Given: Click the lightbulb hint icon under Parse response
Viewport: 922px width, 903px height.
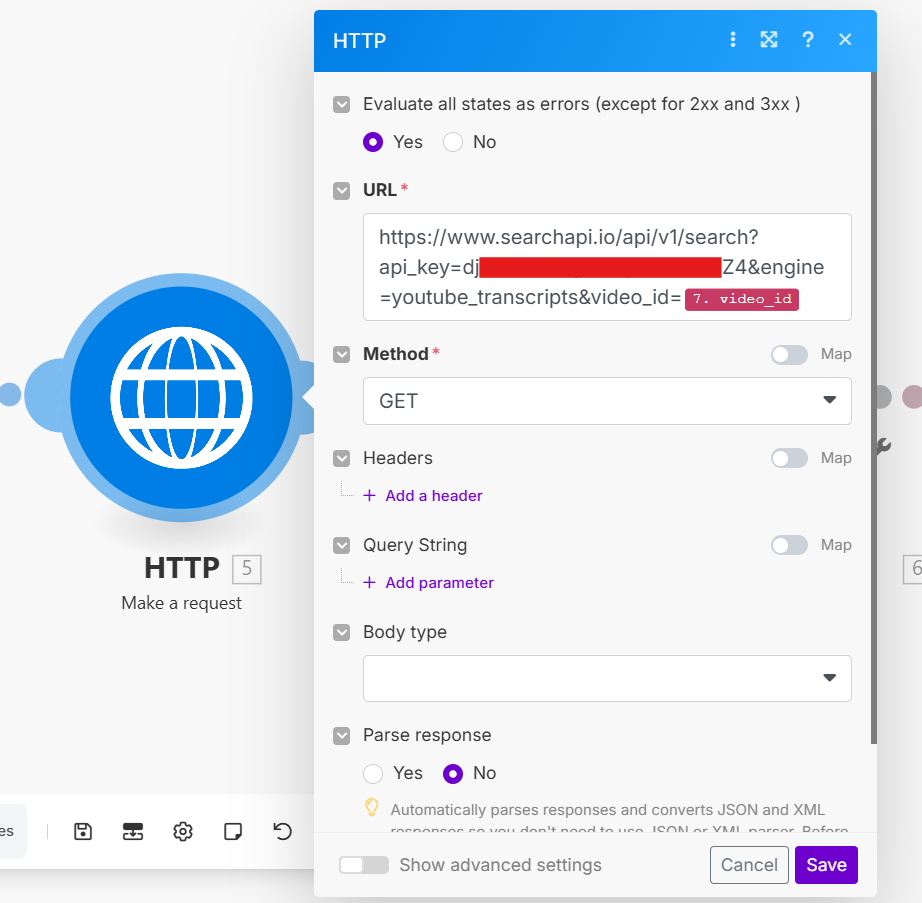Looking at the screenshot, I should [372, 808].
